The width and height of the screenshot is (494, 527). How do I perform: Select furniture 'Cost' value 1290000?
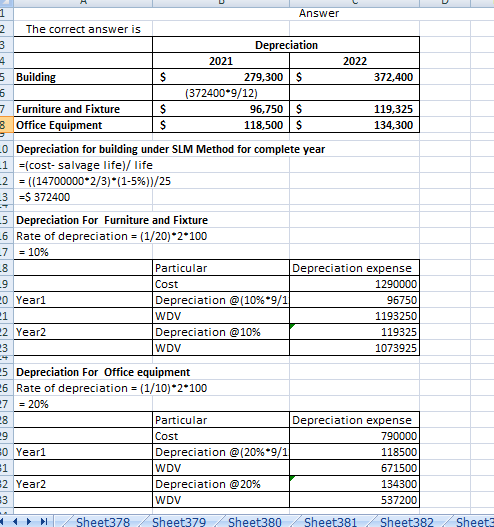[x=355, y=284]
